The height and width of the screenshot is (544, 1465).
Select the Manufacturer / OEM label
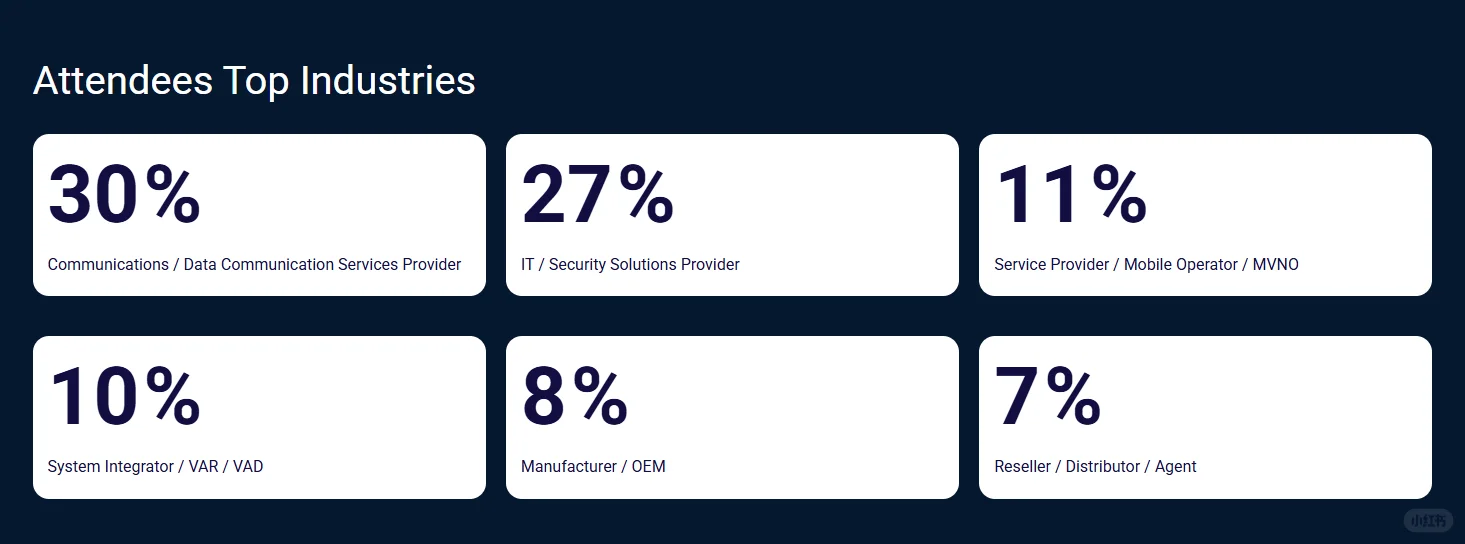tap(593, 467)
